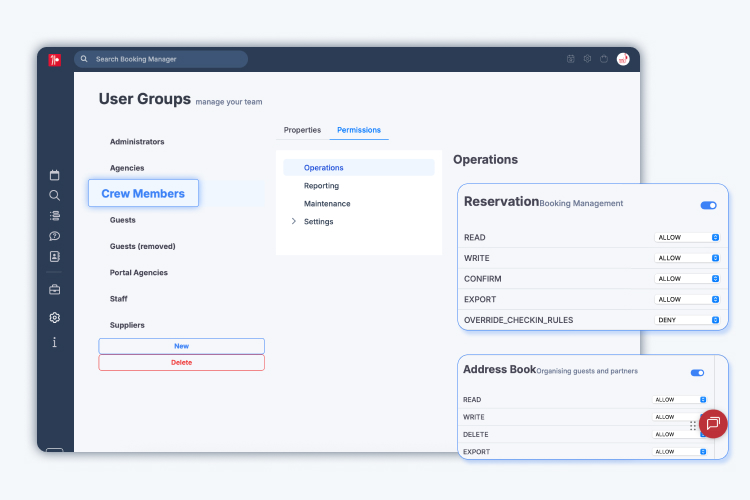Click the briefcase icon in sidebar
Image resolution: width=750 pixels, height=500 pixels.
pyautogui.click(x=55, y=289)
